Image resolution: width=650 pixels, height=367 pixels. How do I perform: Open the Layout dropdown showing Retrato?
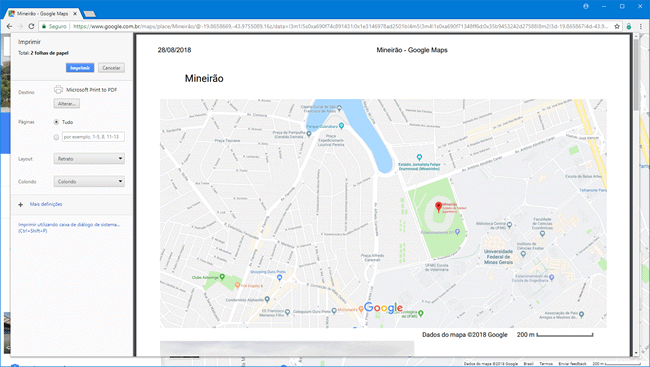pos(89,158)
